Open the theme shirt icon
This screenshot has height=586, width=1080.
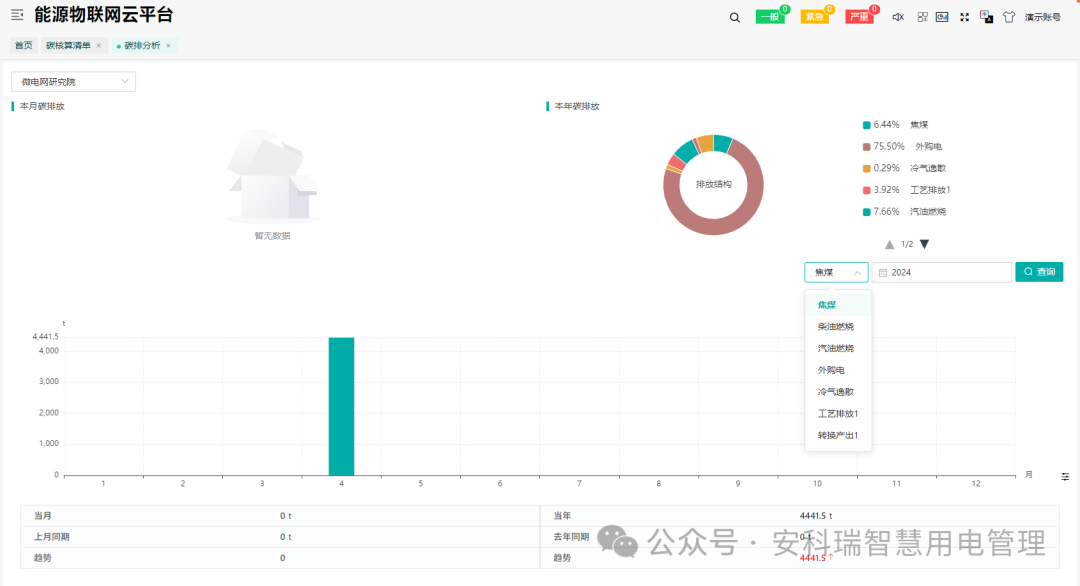pyautogui.click(x=1009, y=17)
